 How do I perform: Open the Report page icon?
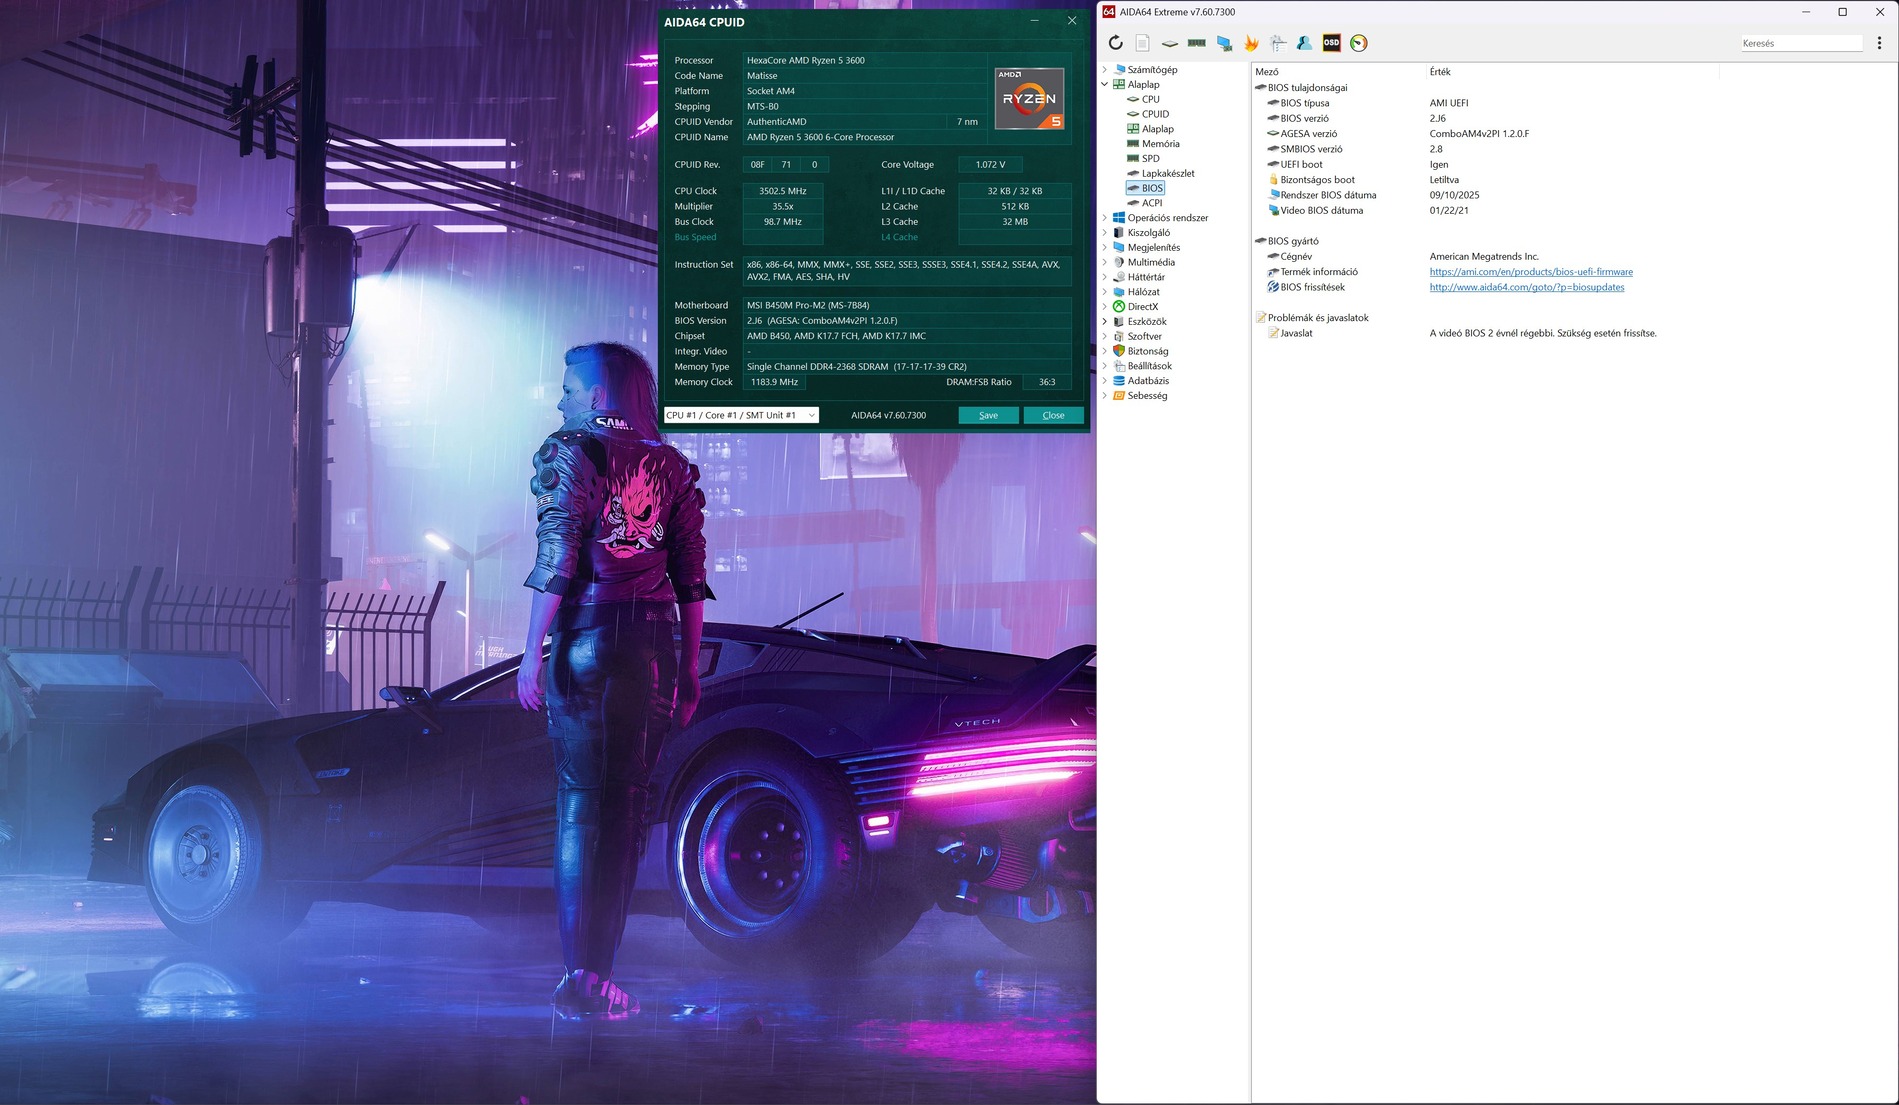(x=1142, y=43)
